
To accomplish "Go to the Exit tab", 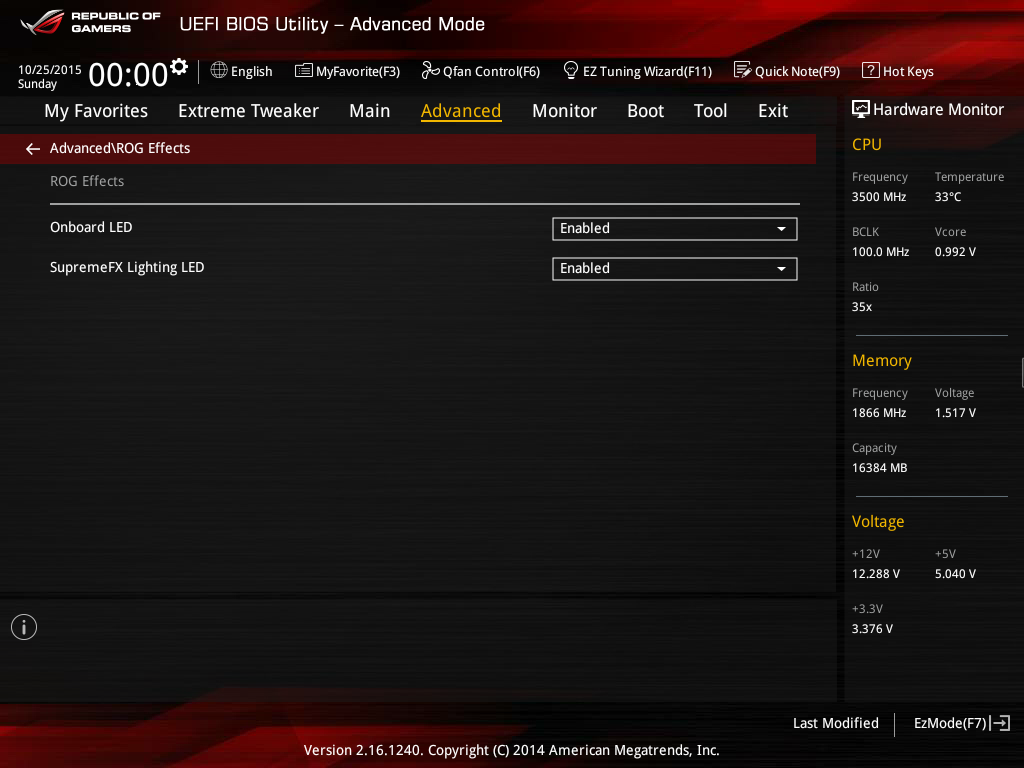I will tap(773, 111).
